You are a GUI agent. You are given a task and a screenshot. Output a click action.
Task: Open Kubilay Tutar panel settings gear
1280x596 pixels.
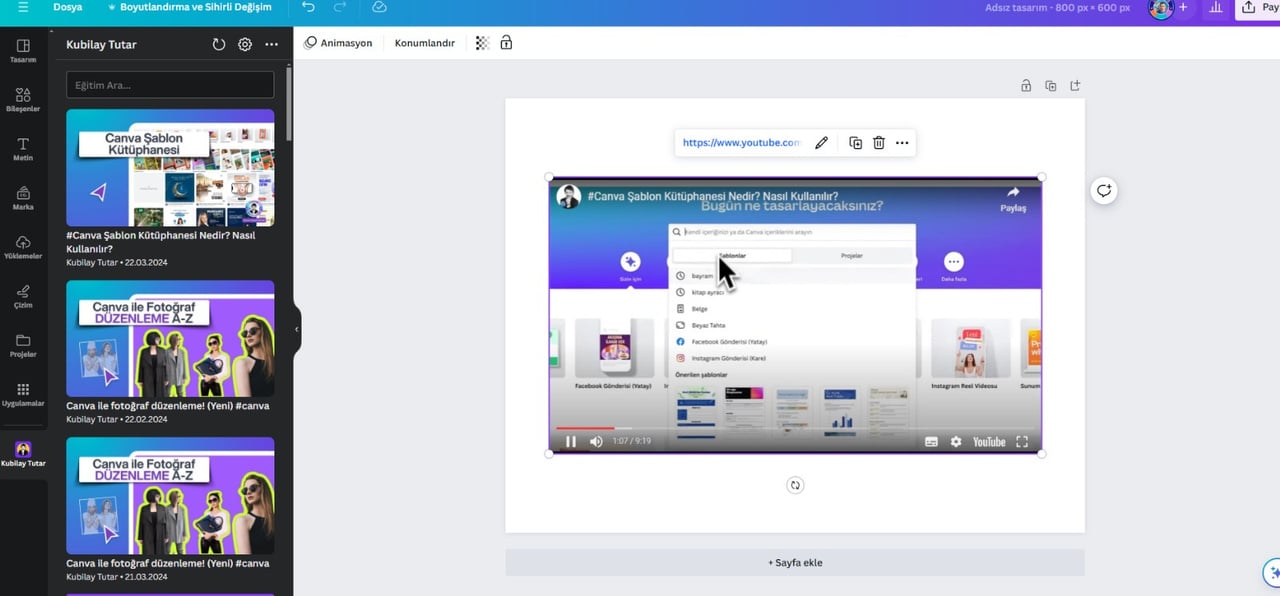245,44
